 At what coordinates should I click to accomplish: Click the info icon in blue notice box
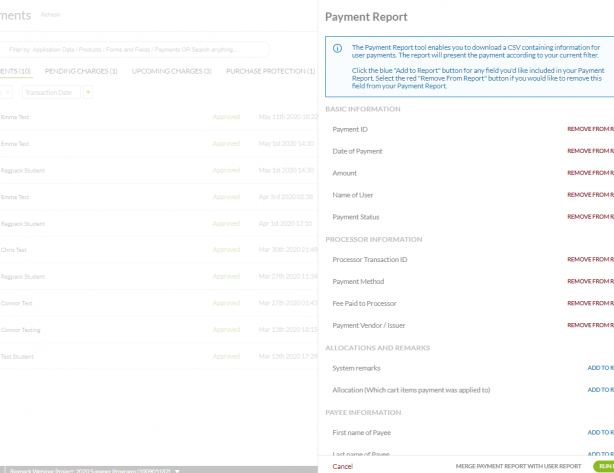[337, 48]
